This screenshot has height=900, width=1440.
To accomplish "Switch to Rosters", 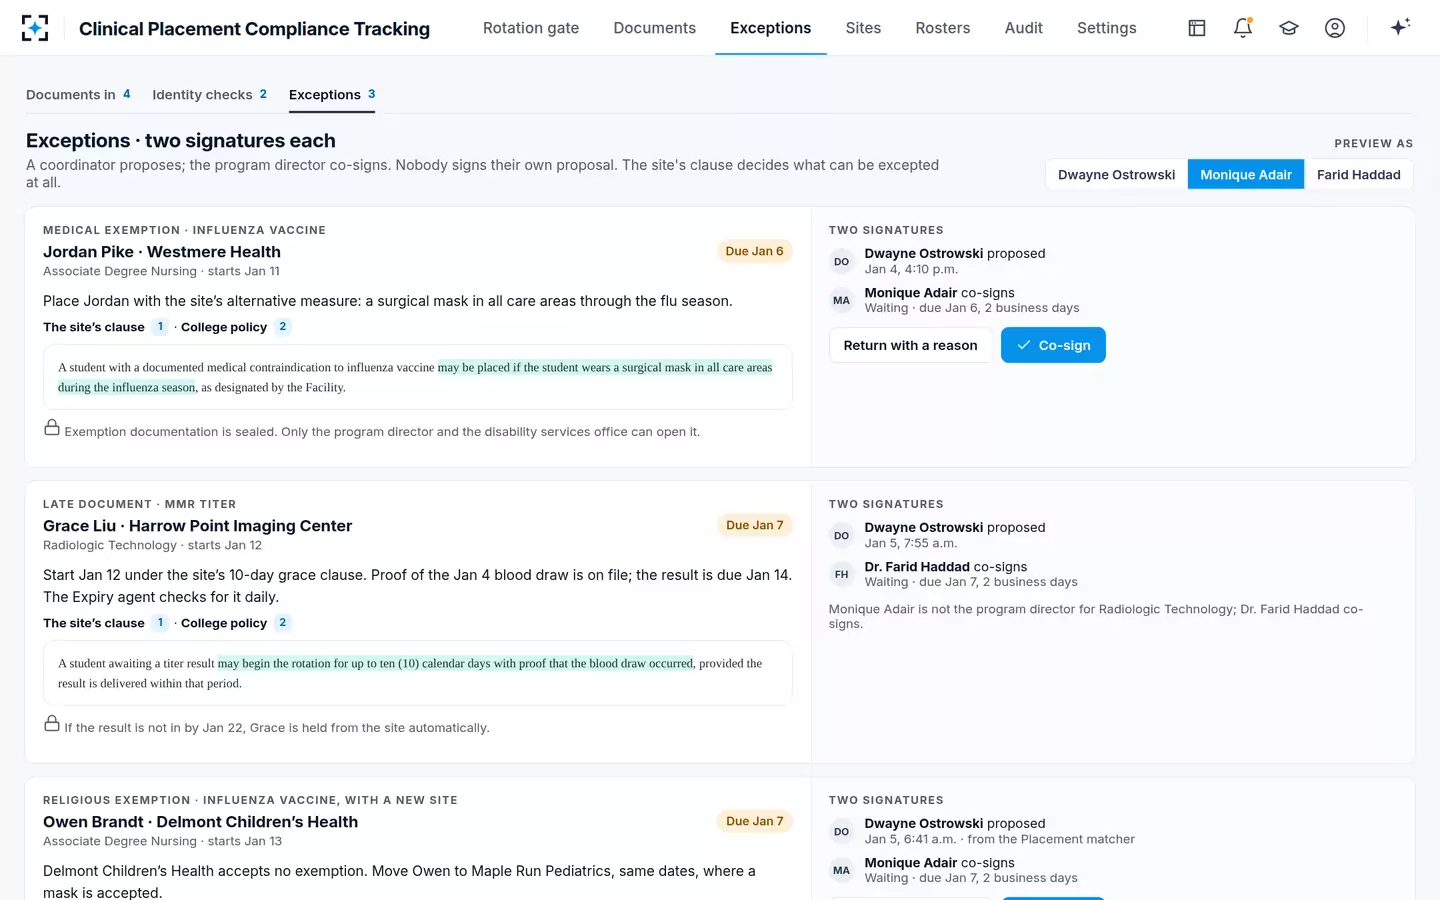I will [943, 28].
